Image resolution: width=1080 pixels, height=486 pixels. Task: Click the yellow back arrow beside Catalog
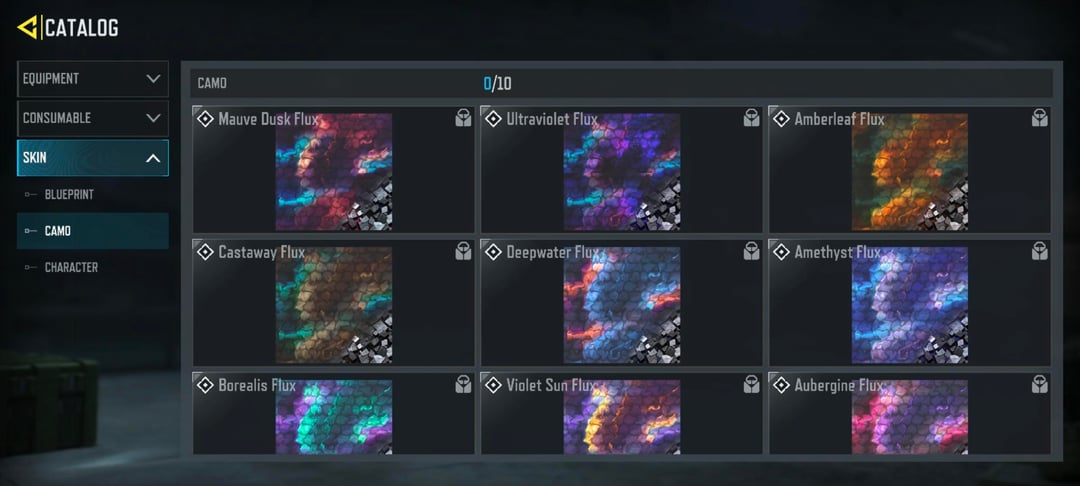pos(28,28)
